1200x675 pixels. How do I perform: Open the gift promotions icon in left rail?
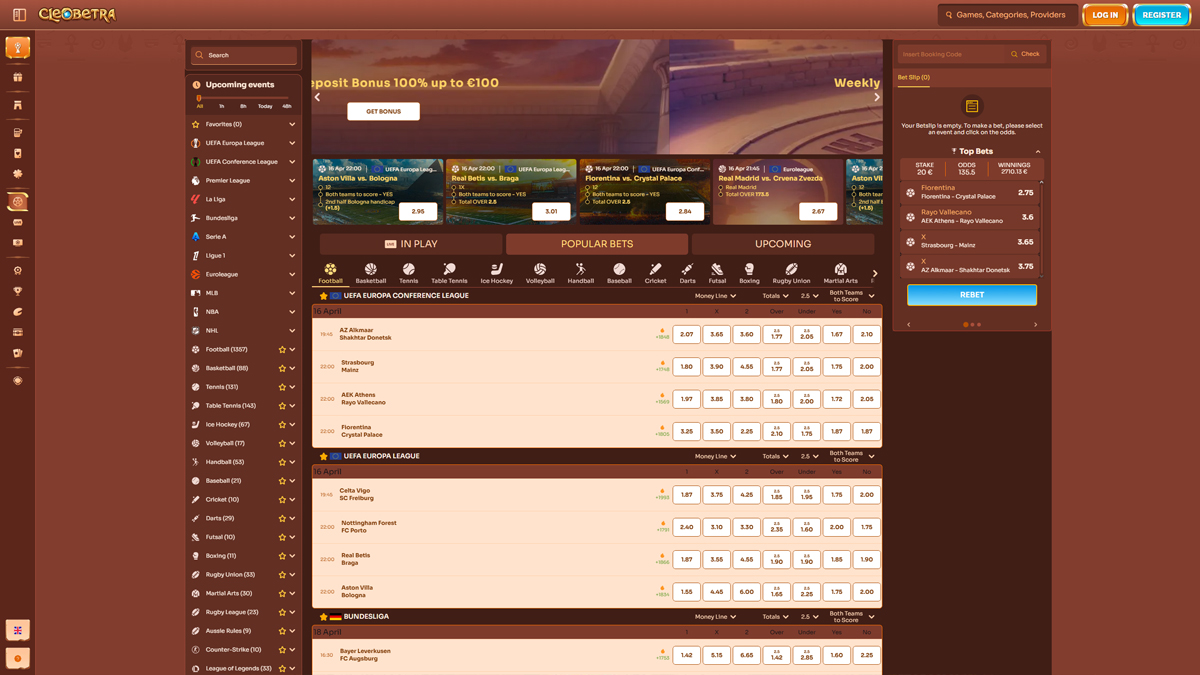tap(18, 77)
